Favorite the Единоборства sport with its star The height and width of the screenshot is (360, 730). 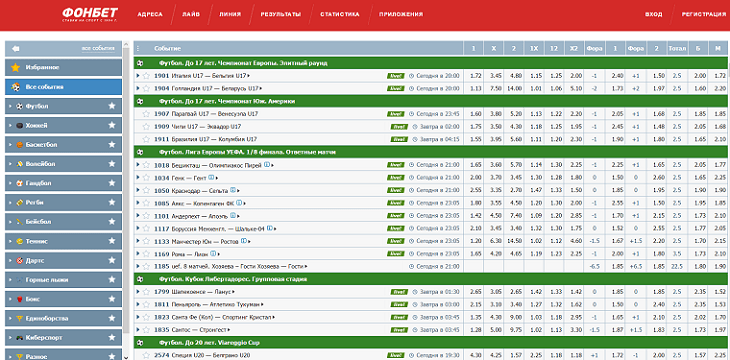(112, 319)
